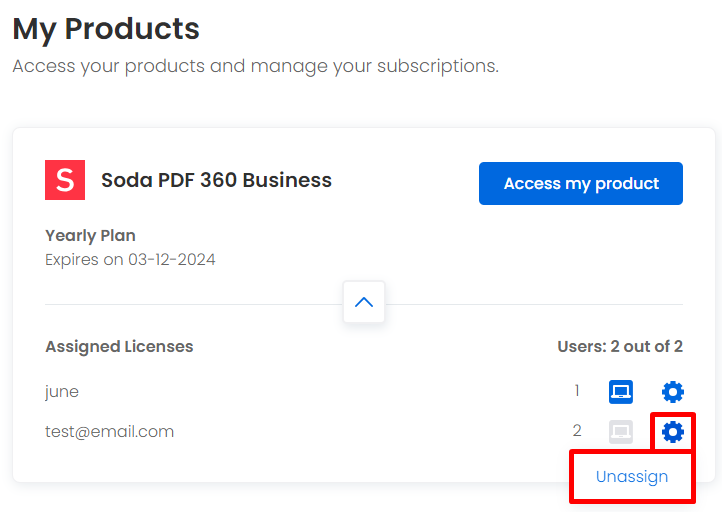722x512 pixels.
Task: Click the Users: 2 out of 2 label
Action: pyautogui.click(x=620, y=346)
